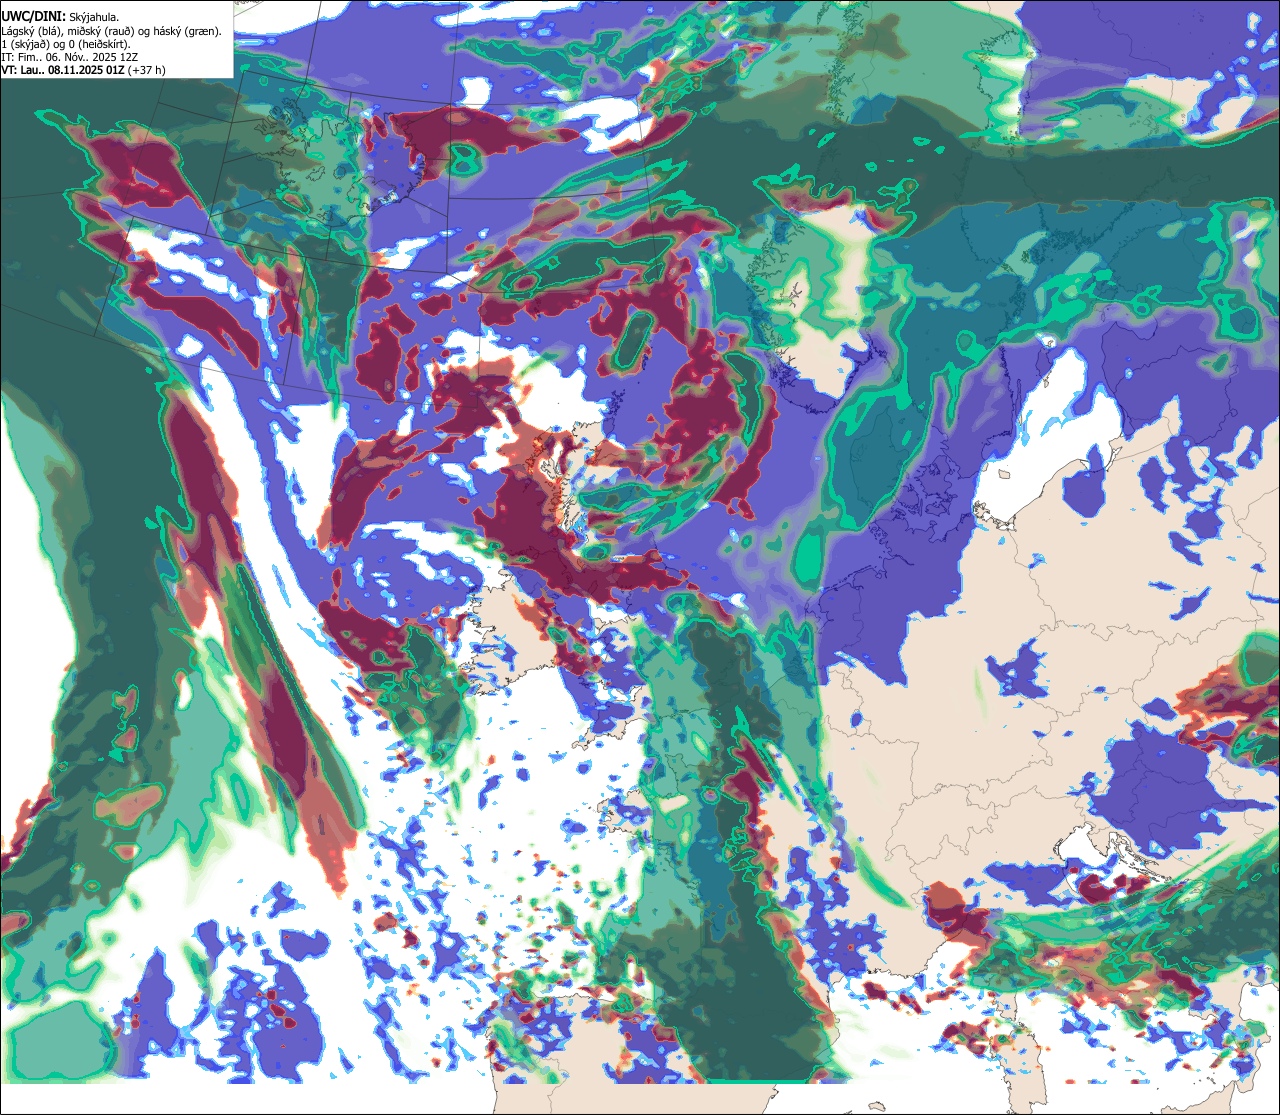Click the 'Lágský (blá)' legend text
This screenshot has width=1280, height=1115.
(31, 32)
